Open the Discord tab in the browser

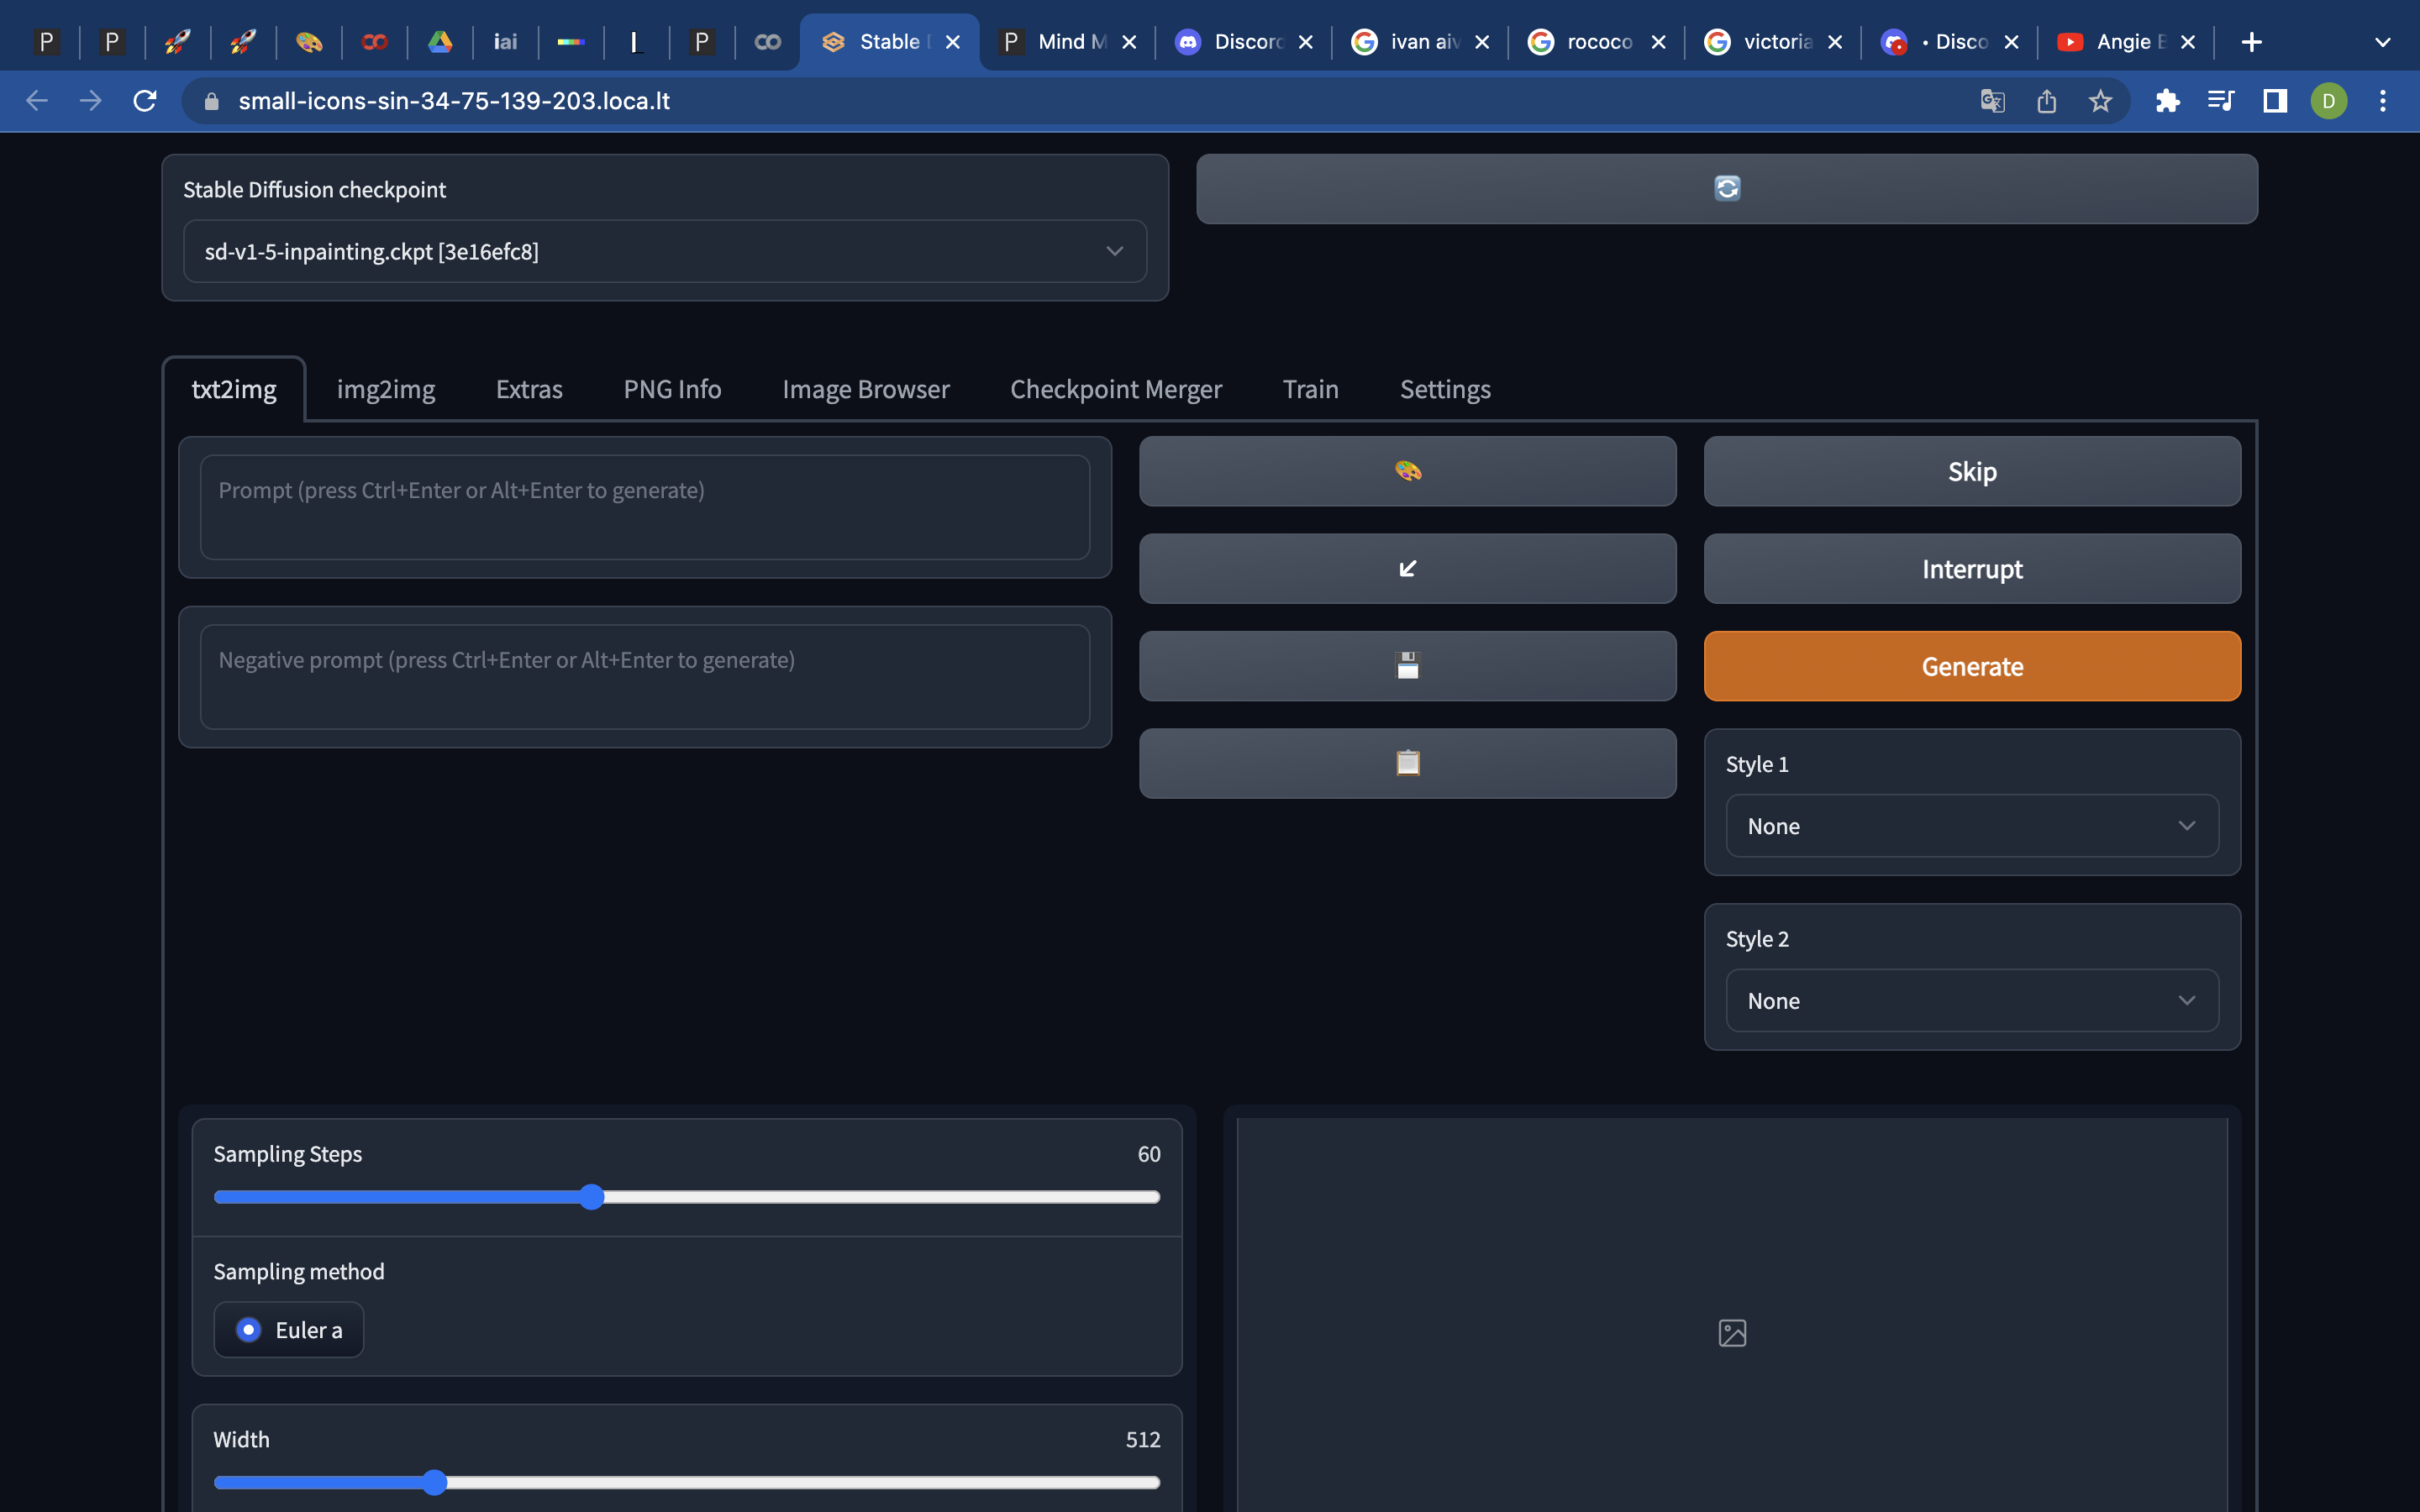(1240, 42)
